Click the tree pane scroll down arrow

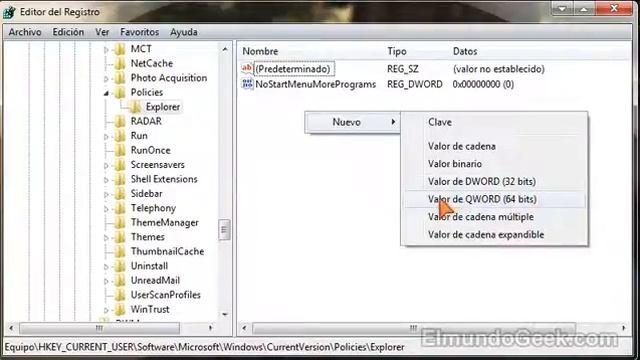224,314
